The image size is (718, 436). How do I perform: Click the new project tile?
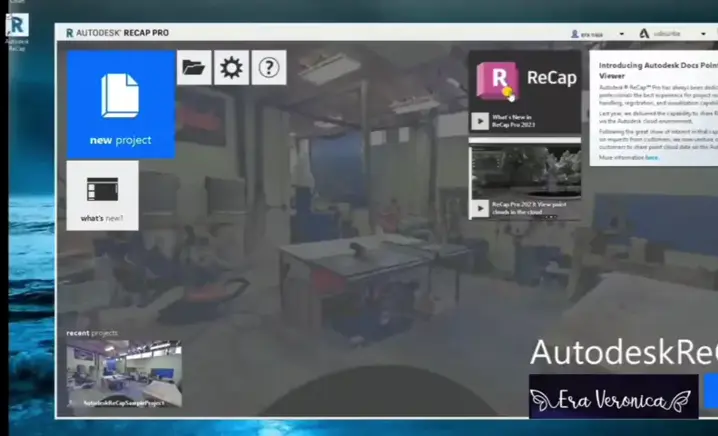[x=121, y=105]
